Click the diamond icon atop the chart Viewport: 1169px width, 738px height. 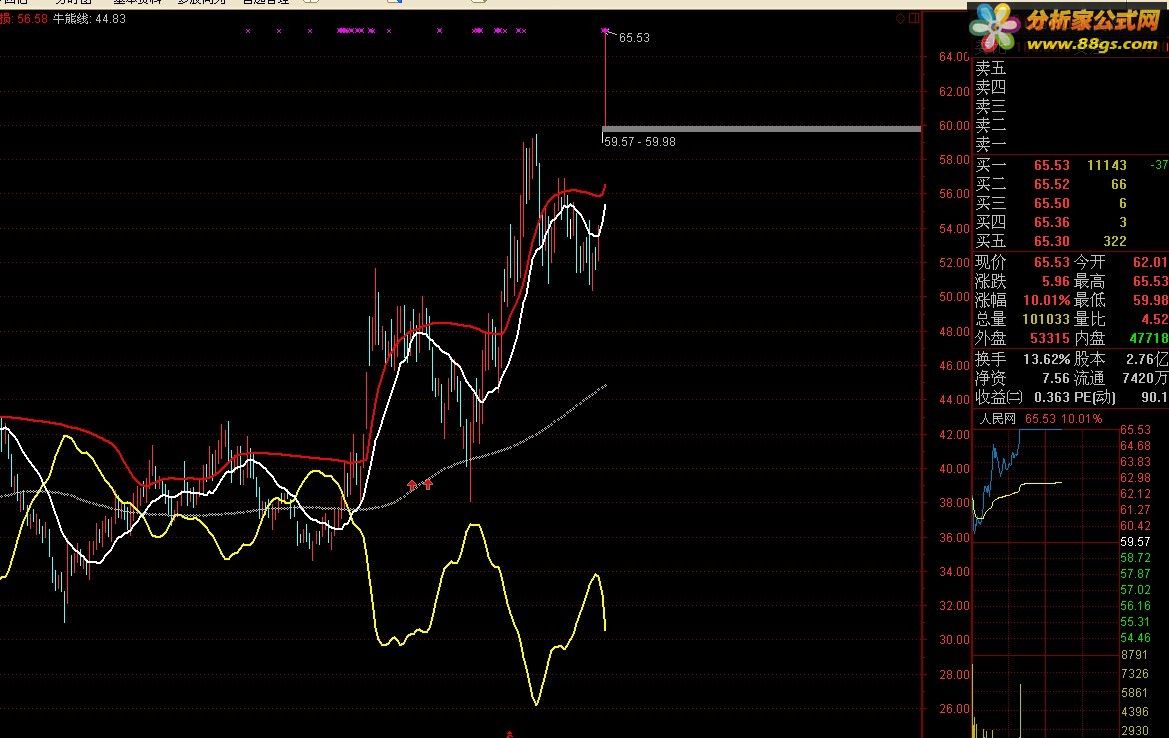click(901, 18)
